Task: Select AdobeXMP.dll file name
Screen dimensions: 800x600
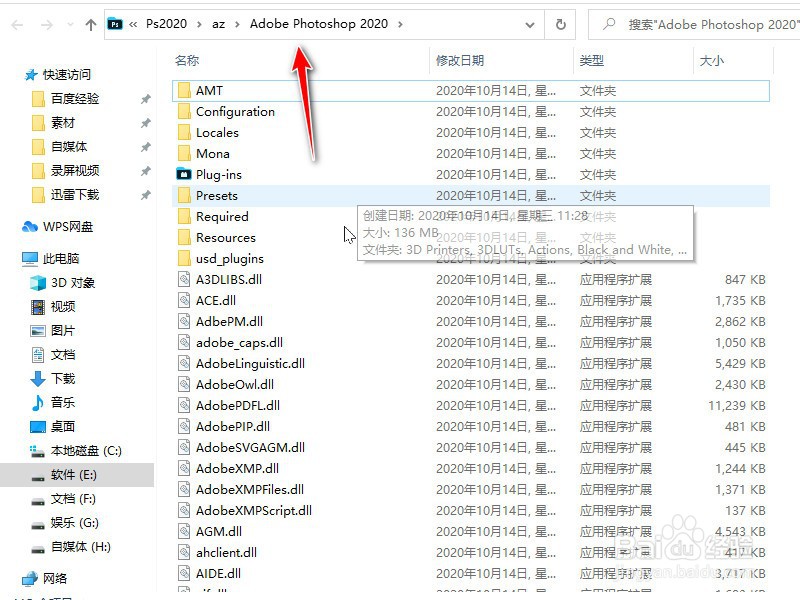Action: pos(237,468)
